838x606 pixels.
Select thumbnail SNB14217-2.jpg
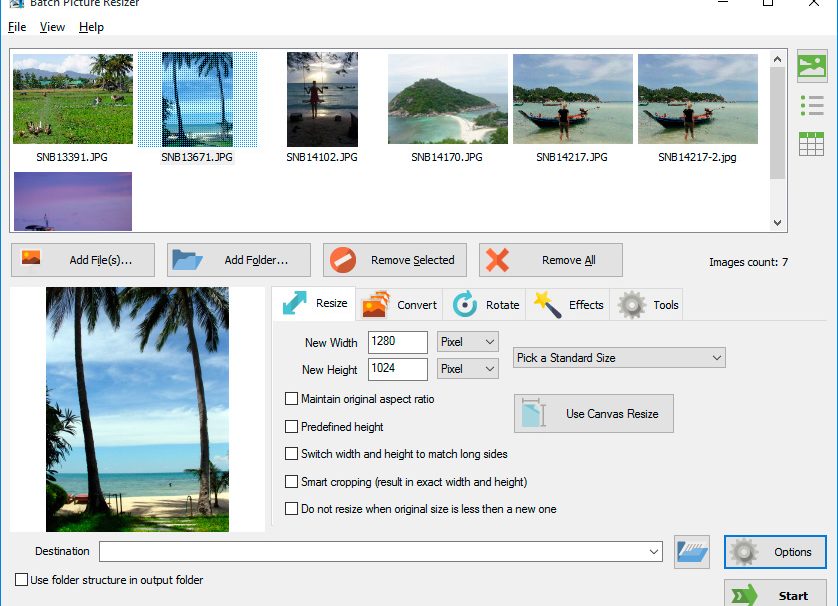[698, 99]
